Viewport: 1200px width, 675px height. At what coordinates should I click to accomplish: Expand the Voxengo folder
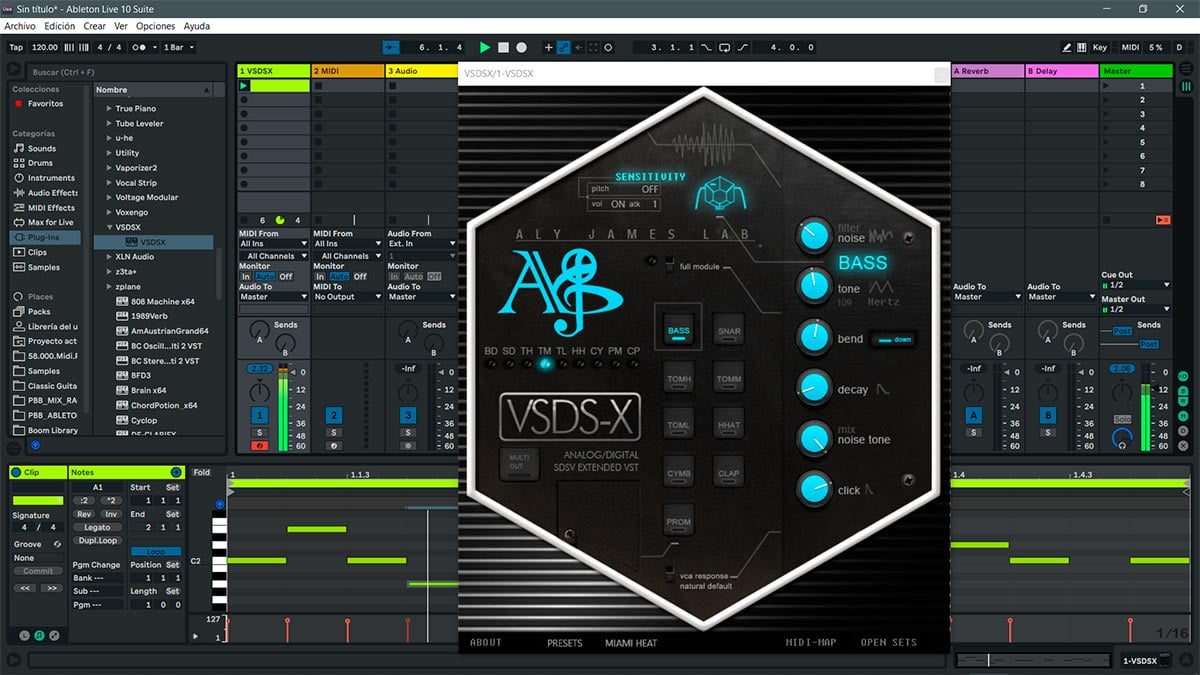tap(110, 212)
